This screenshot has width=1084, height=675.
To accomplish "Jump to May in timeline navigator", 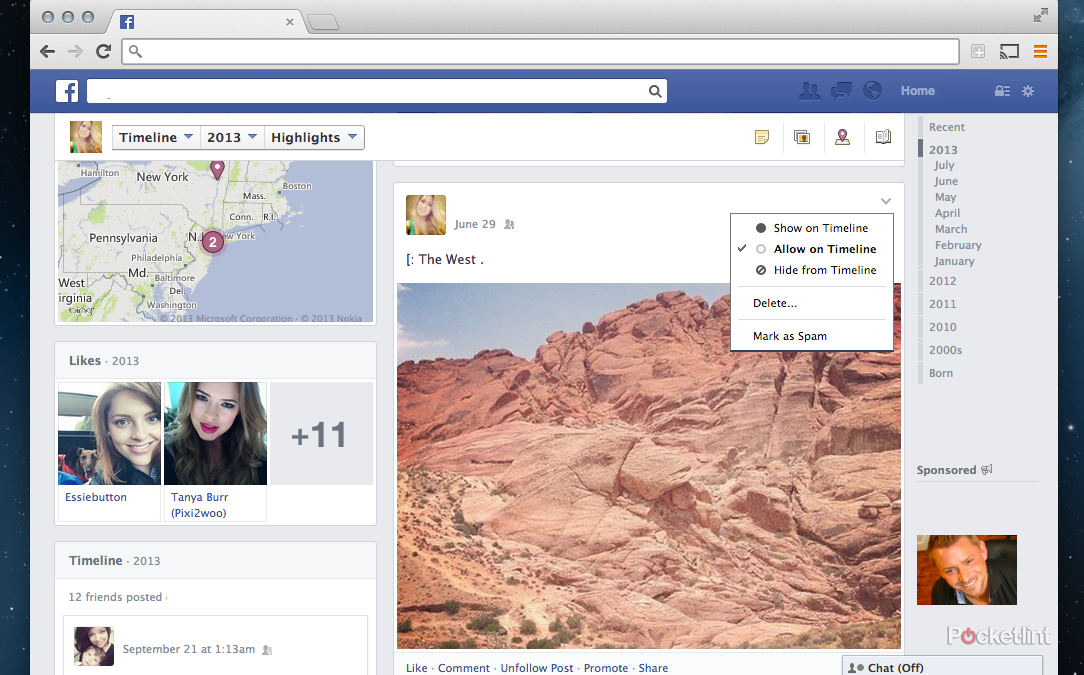I will (945, 197).
